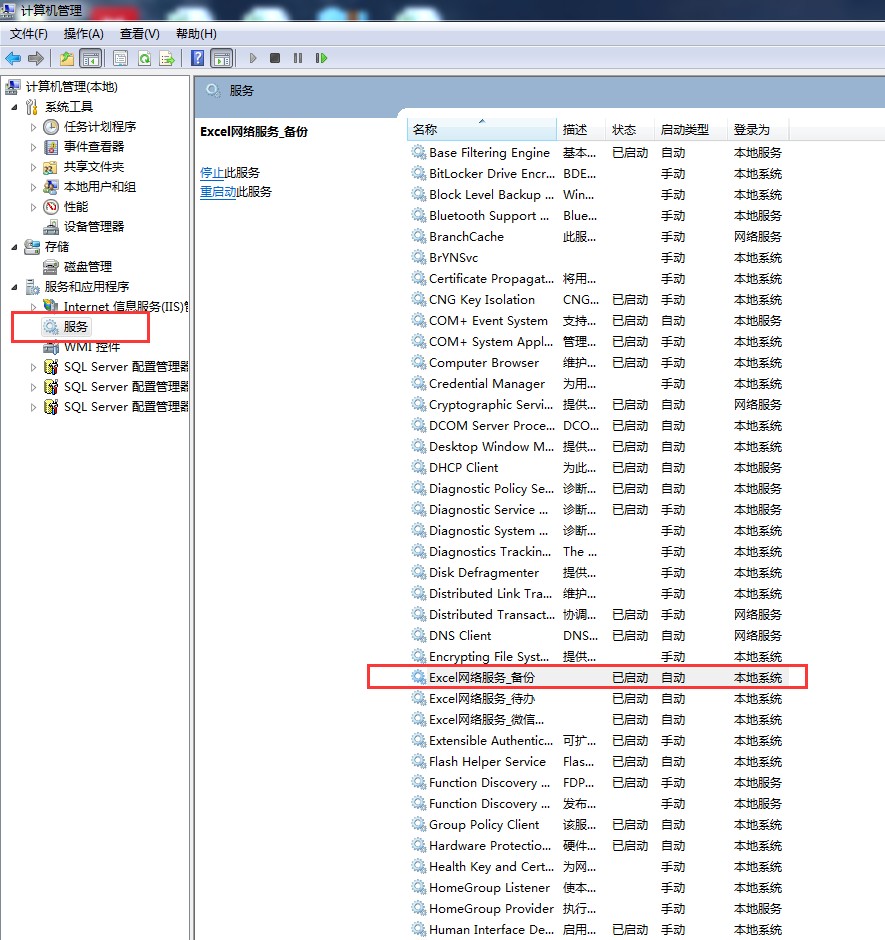885x940 pixels.
Task: Click the Forward arrow toolbar icon
Action: click(36, 58)
